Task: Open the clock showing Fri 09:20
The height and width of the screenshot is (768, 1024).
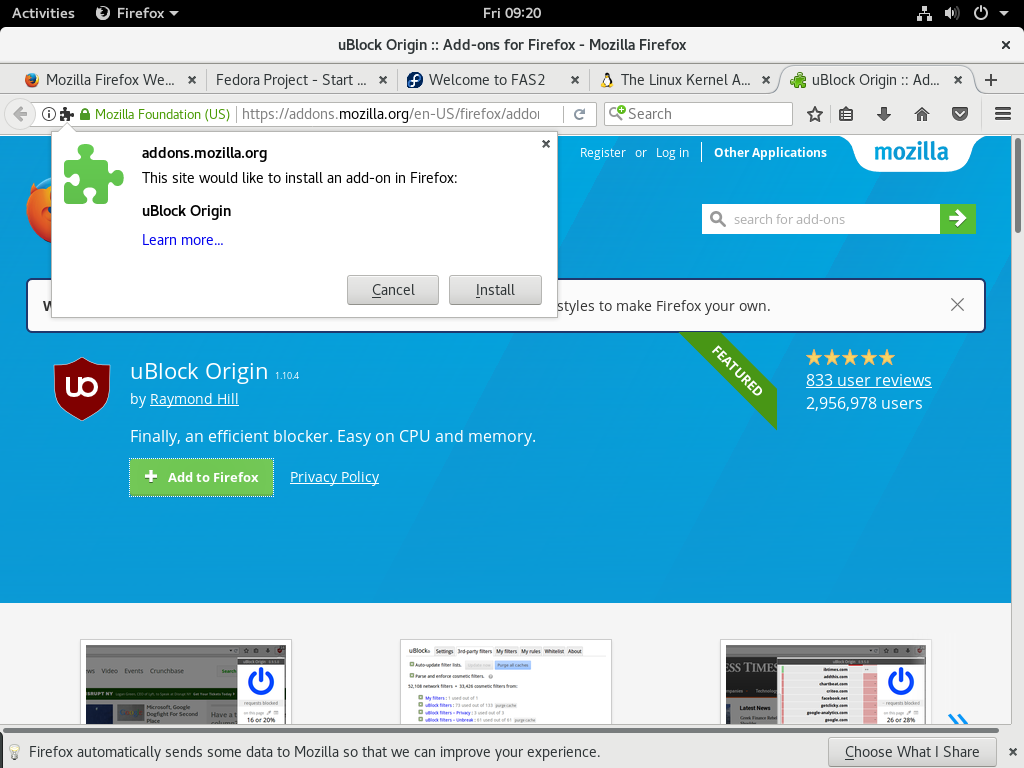Action: pyautogui.click(x=512, y=13)
